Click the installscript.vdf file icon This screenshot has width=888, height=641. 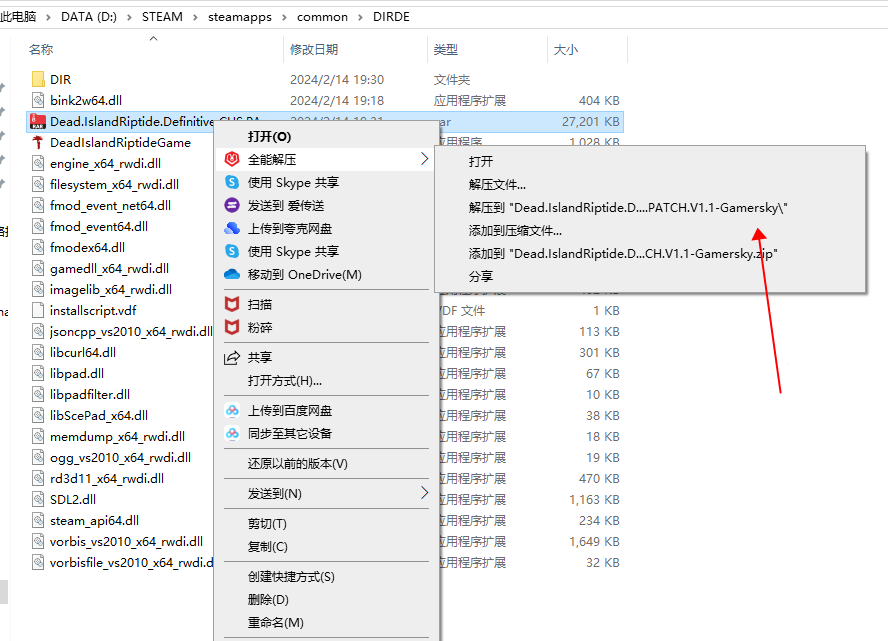point(38,310)
